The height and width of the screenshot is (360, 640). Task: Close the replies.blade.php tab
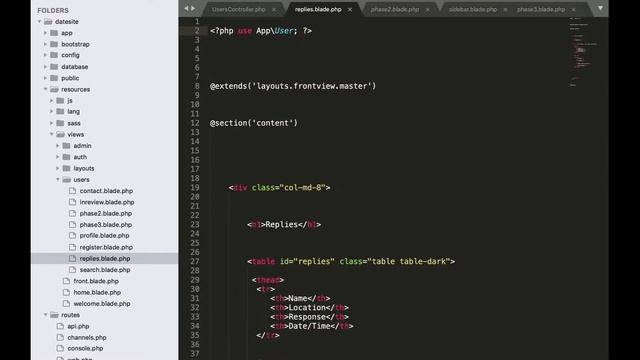350,9
